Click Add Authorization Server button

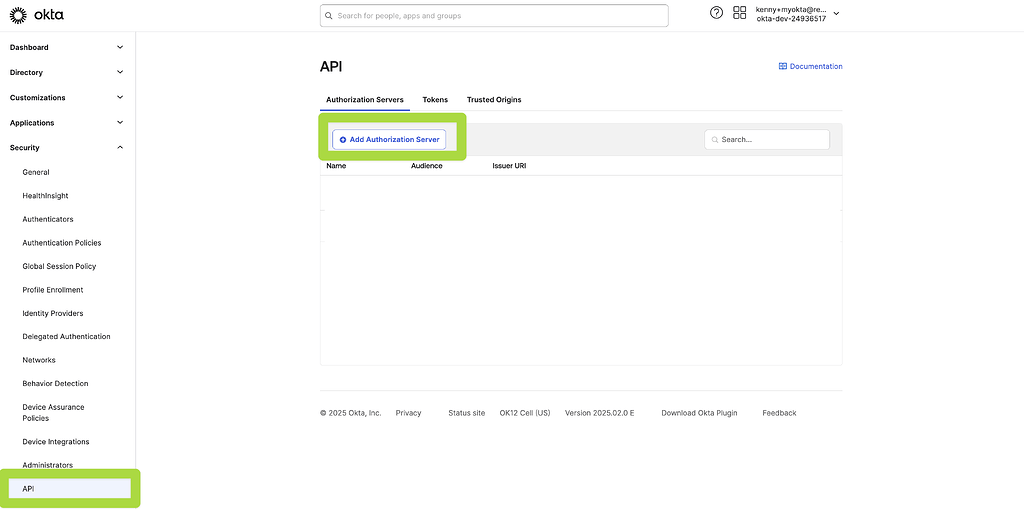pos(389,140)
